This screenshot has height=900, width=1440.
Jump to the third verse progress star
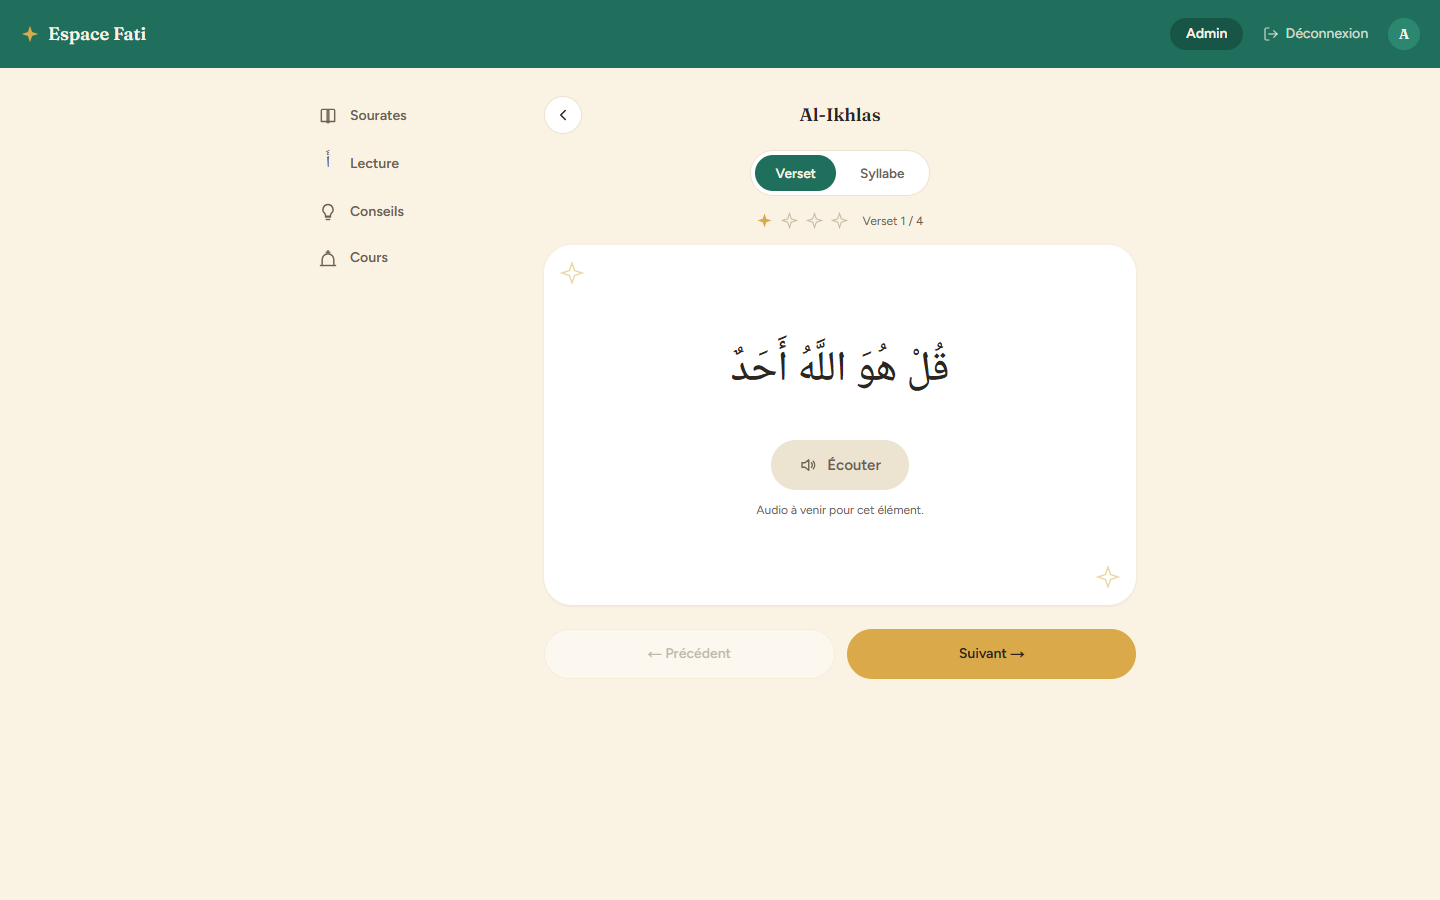[x=814, y=220]
